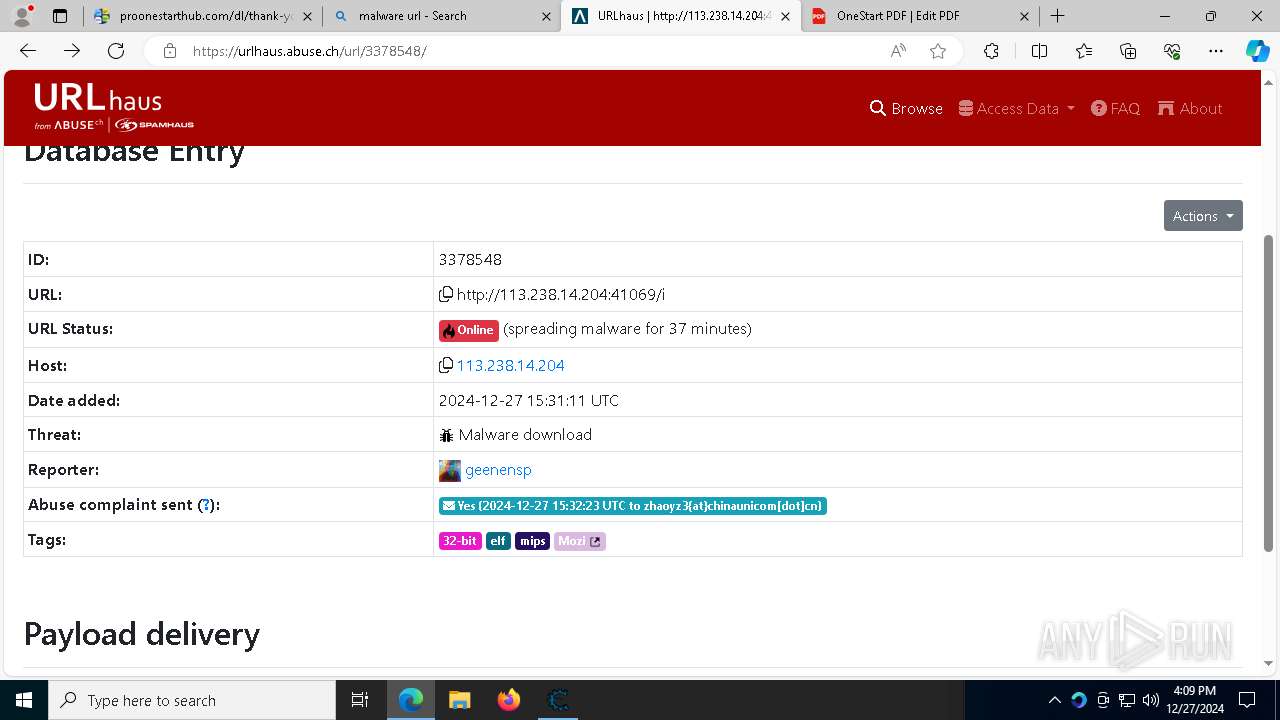Open Microsoft Edge from taskbar
Image resolution: width=1280 pixels, height=720 pixels.
(x=411, y=700)
